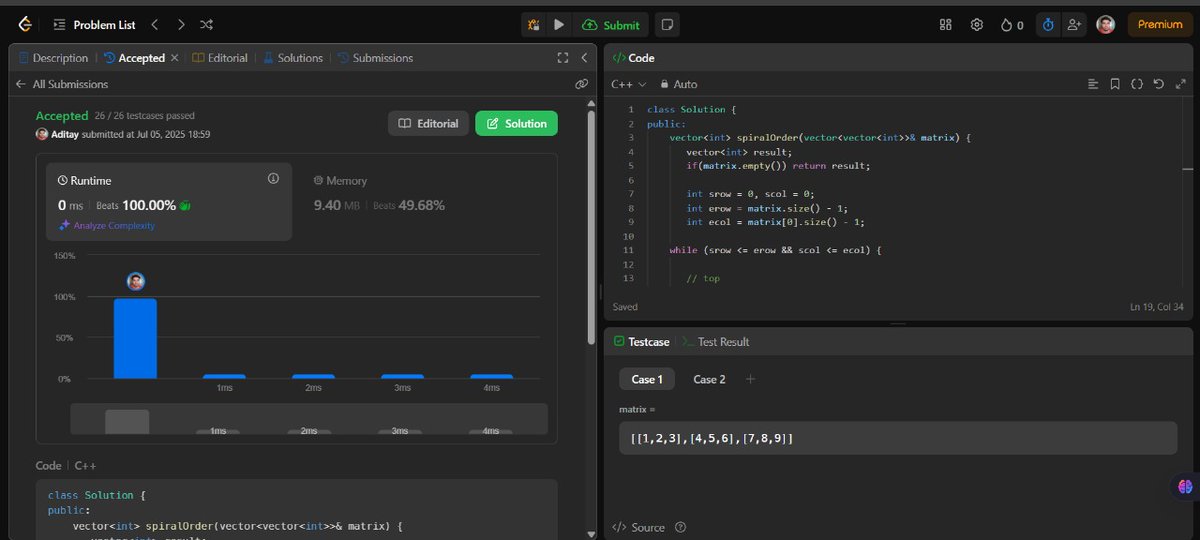This screenshot has width=1200, height=540.
Task: Go to the previous problem arrow
Action: (155, 24)
